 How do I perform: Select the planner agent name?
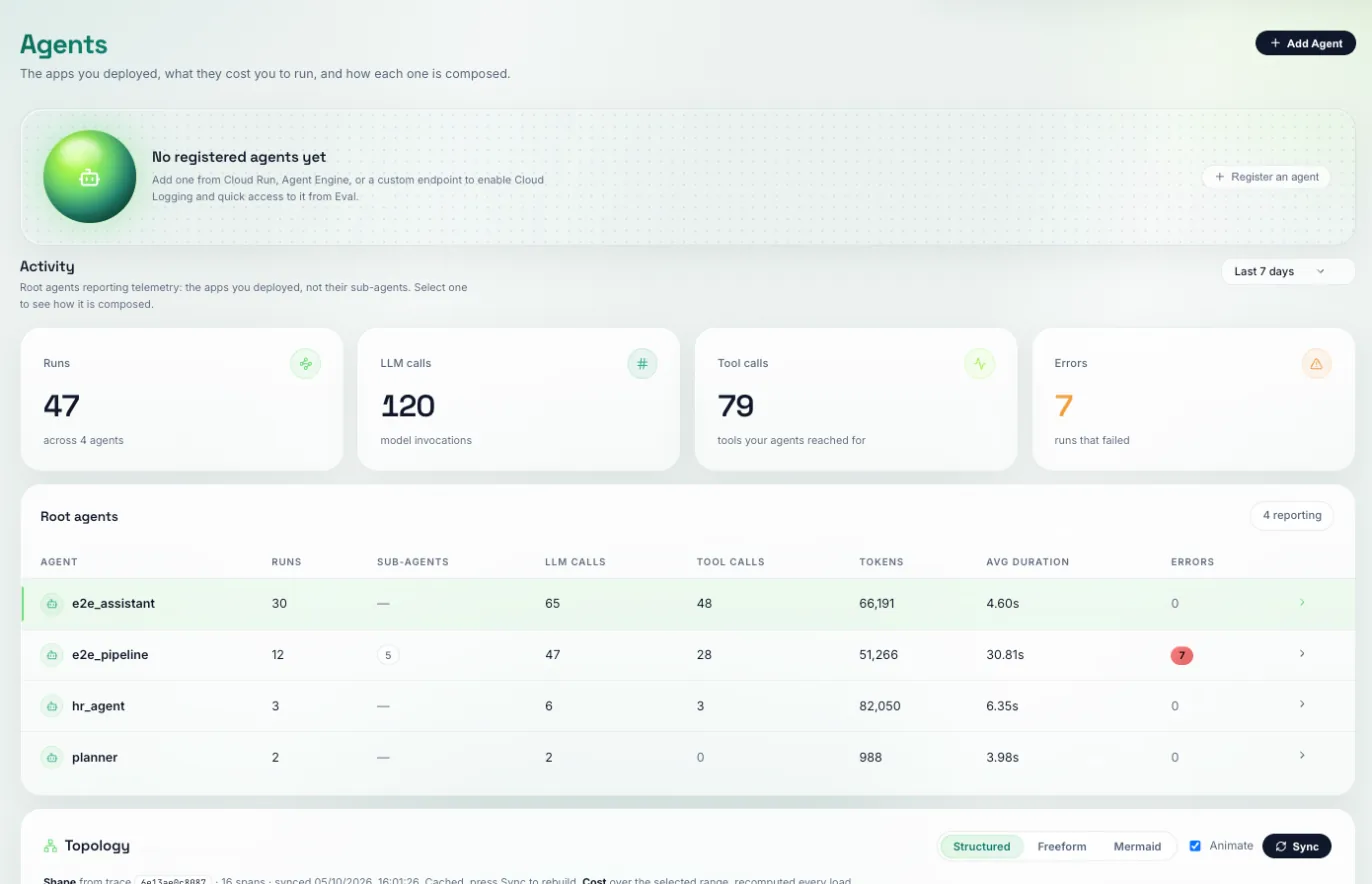click(x=95, y=757)
